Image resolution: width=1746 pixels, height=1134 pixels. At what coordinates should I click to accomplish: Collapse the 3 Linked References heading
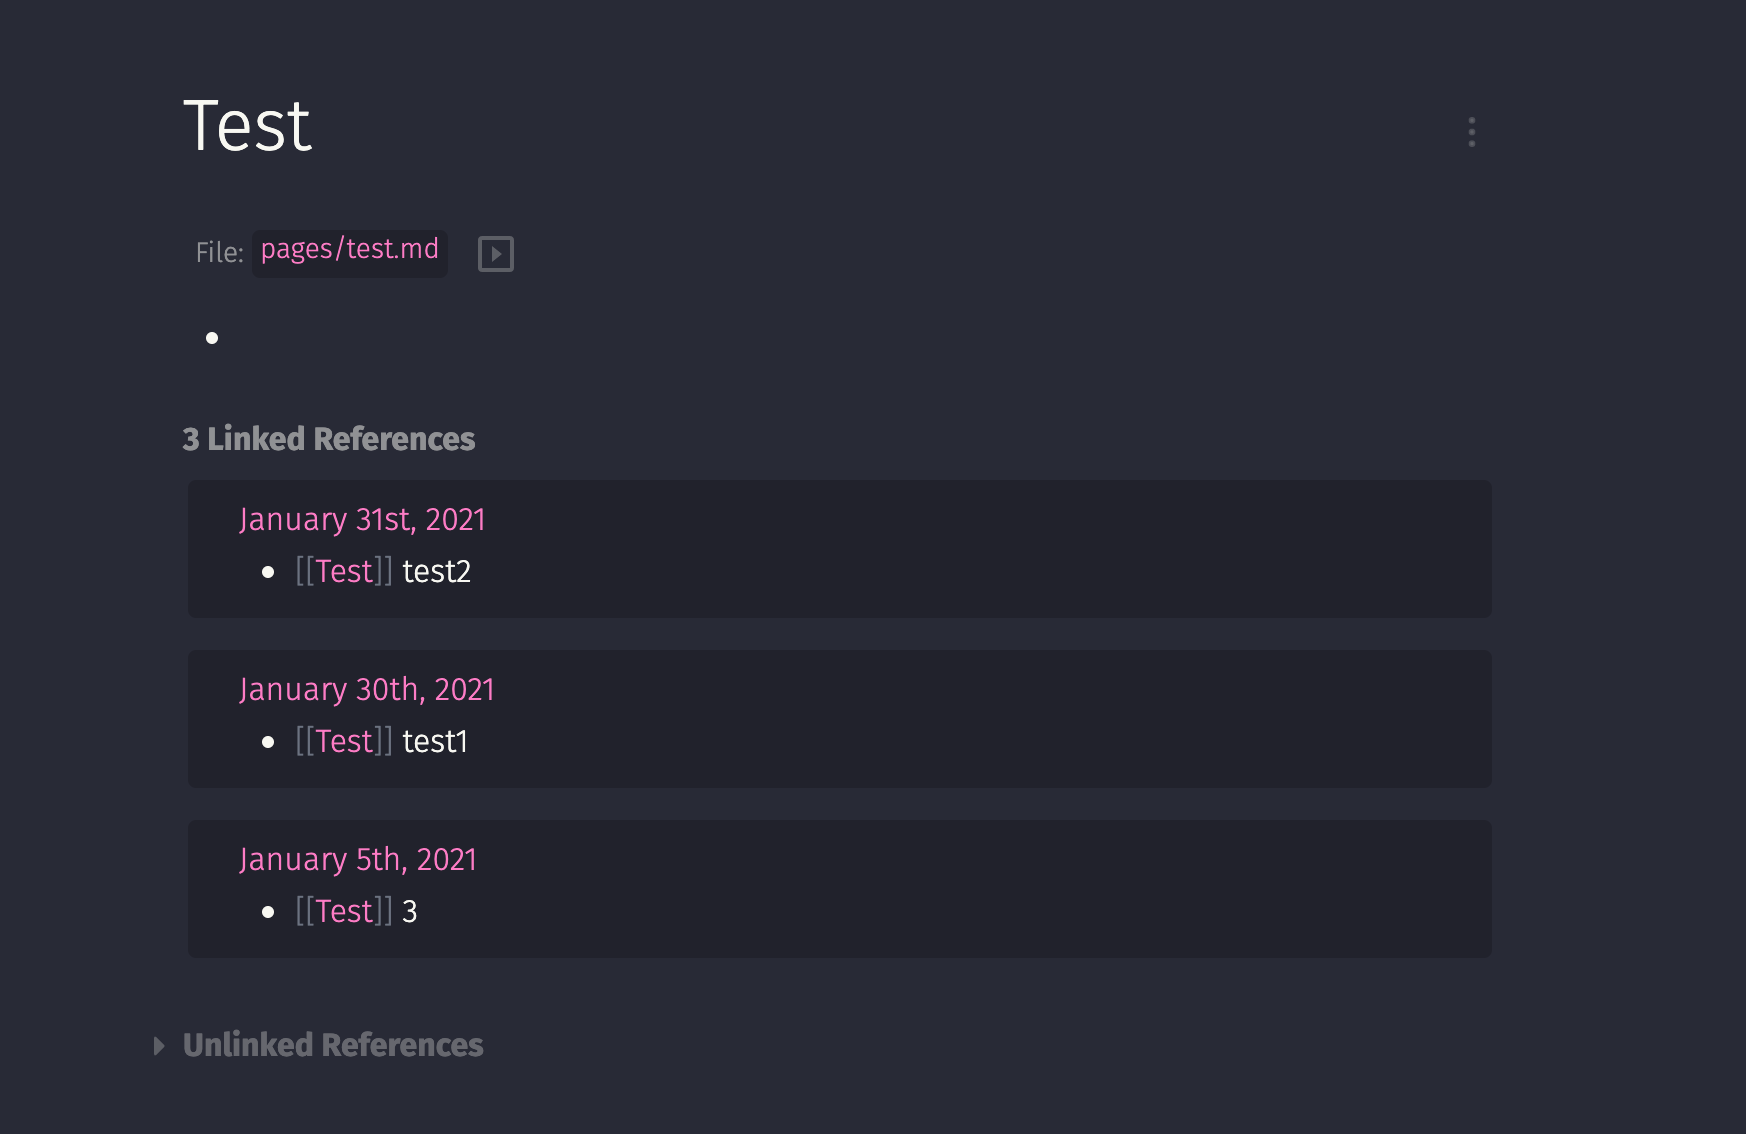click(x=328, y=439)
